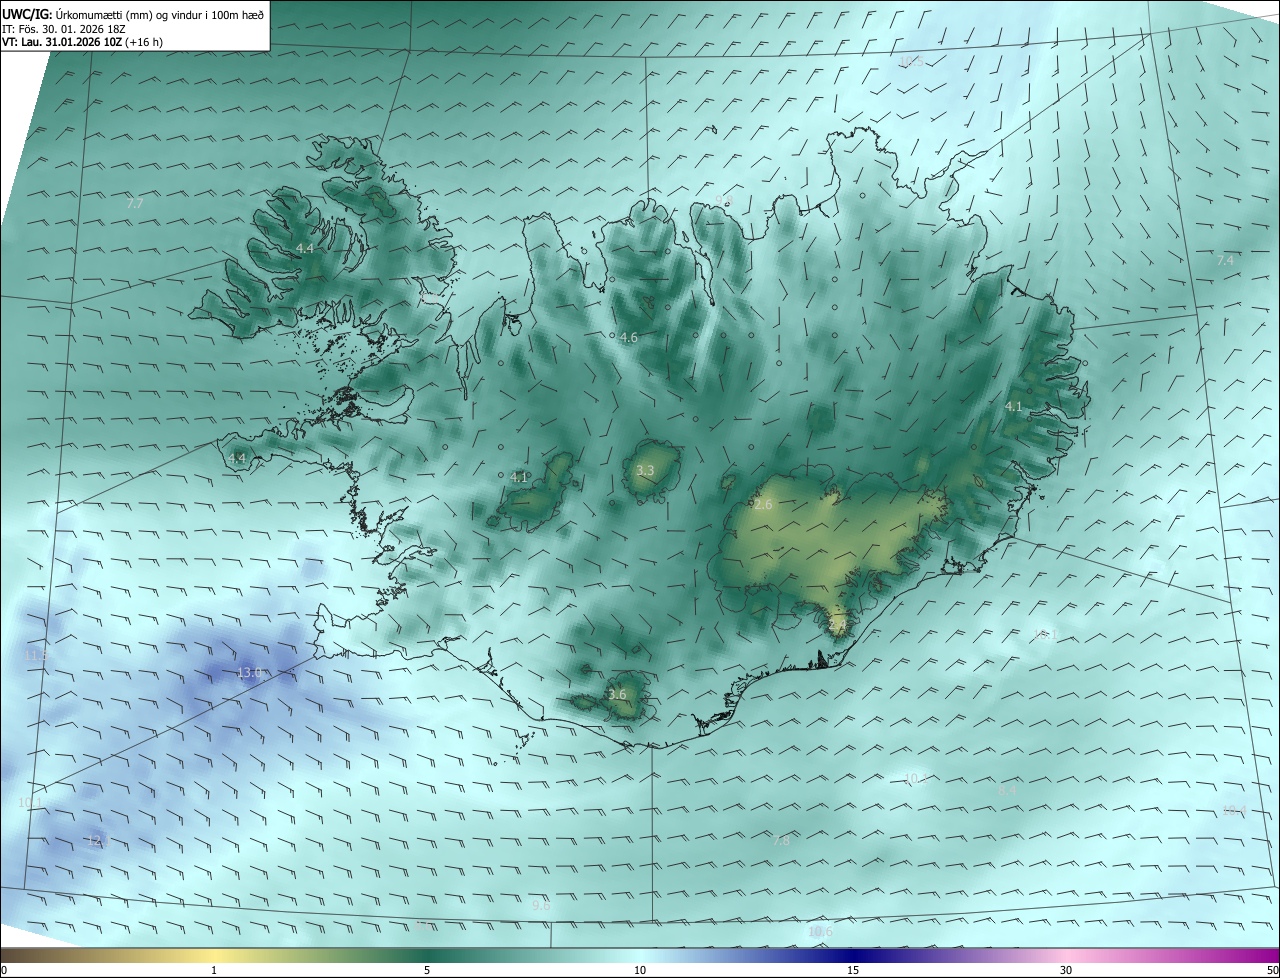Image resolution: width=1280 pixels, height=978 pixels.
Task: Click the title 'Úrkomumætti (mm) og vindur í 100m hæð'
Action: [158, 14]
